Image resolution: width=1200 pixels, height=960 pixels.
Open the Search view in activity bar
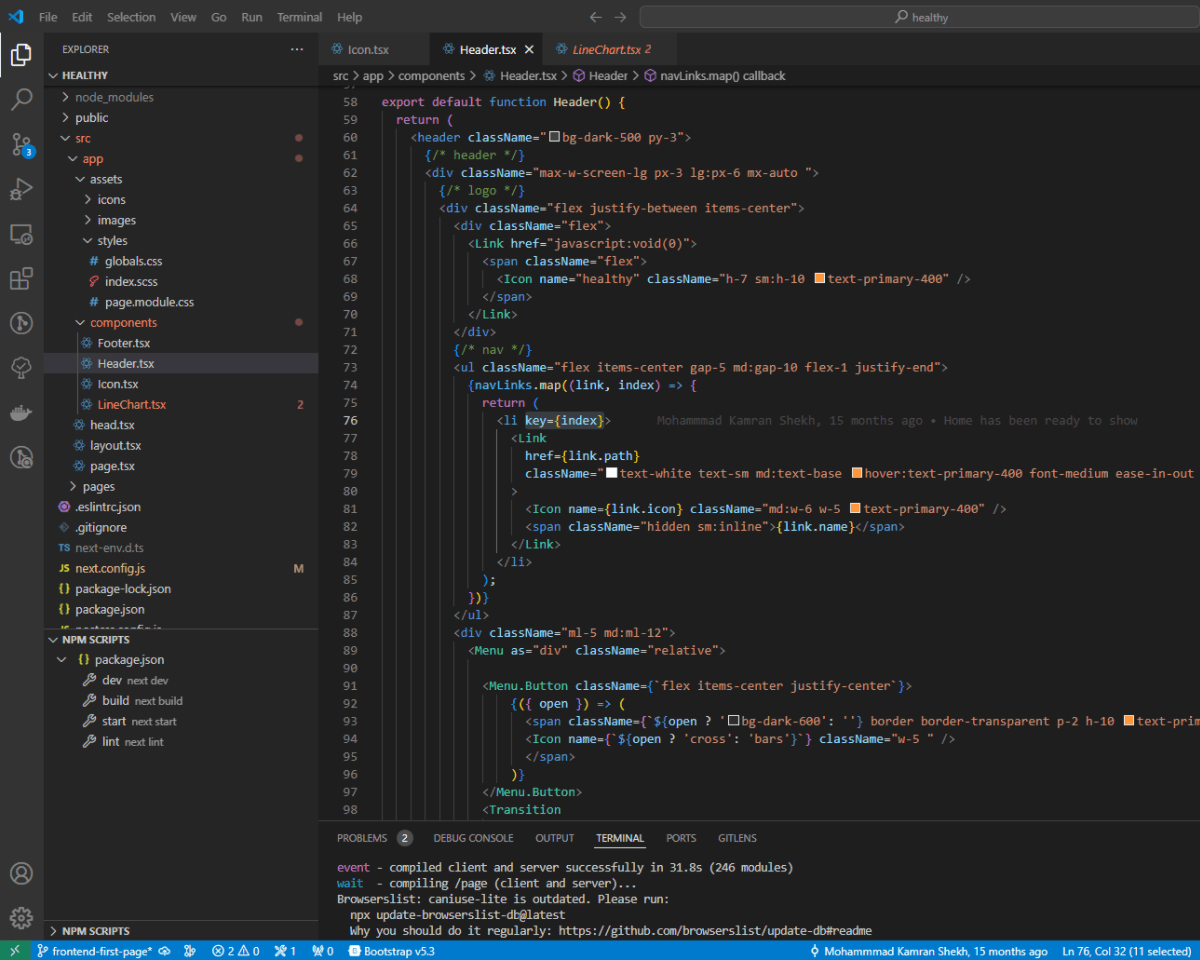pos(21,99)
